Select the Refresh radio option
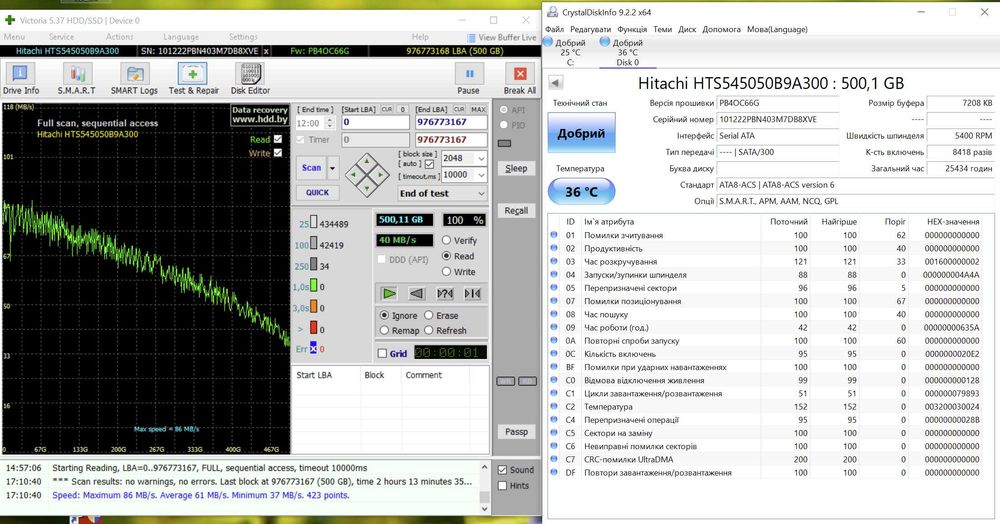 pyautogui.click(x=429, y=330)
